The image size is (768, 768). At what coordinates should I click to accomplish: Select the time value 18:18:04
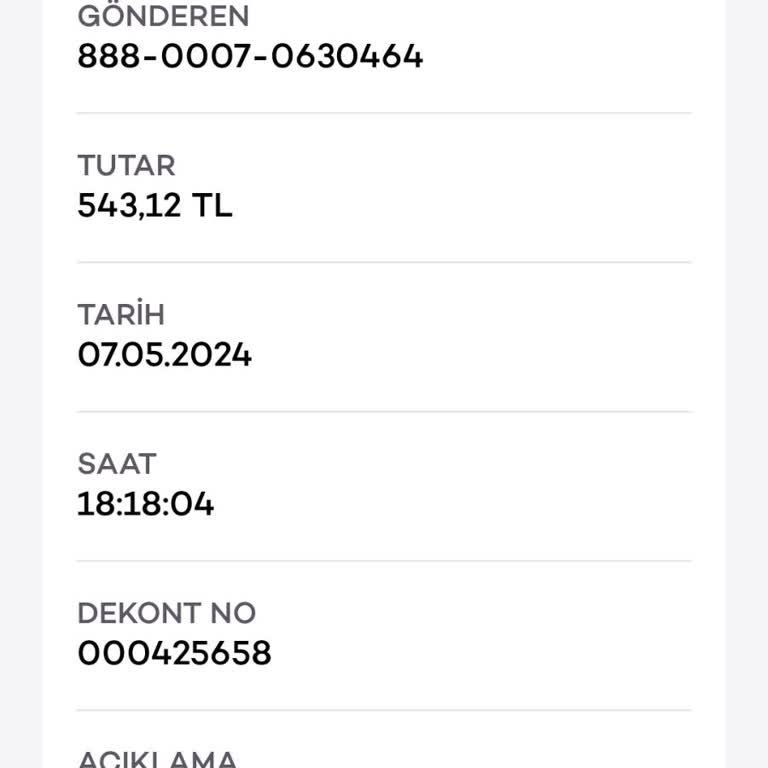[145, 504]
